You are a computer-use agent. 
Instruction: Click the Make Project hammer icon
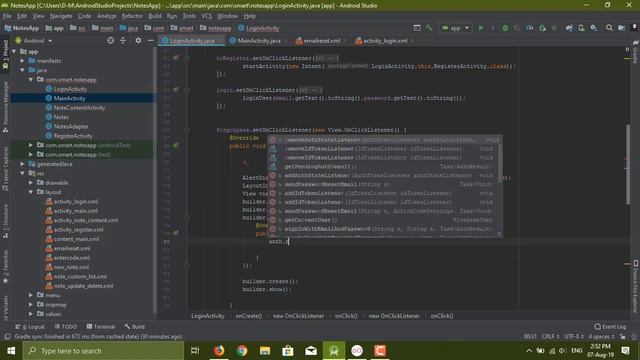(x=429, y=28)
